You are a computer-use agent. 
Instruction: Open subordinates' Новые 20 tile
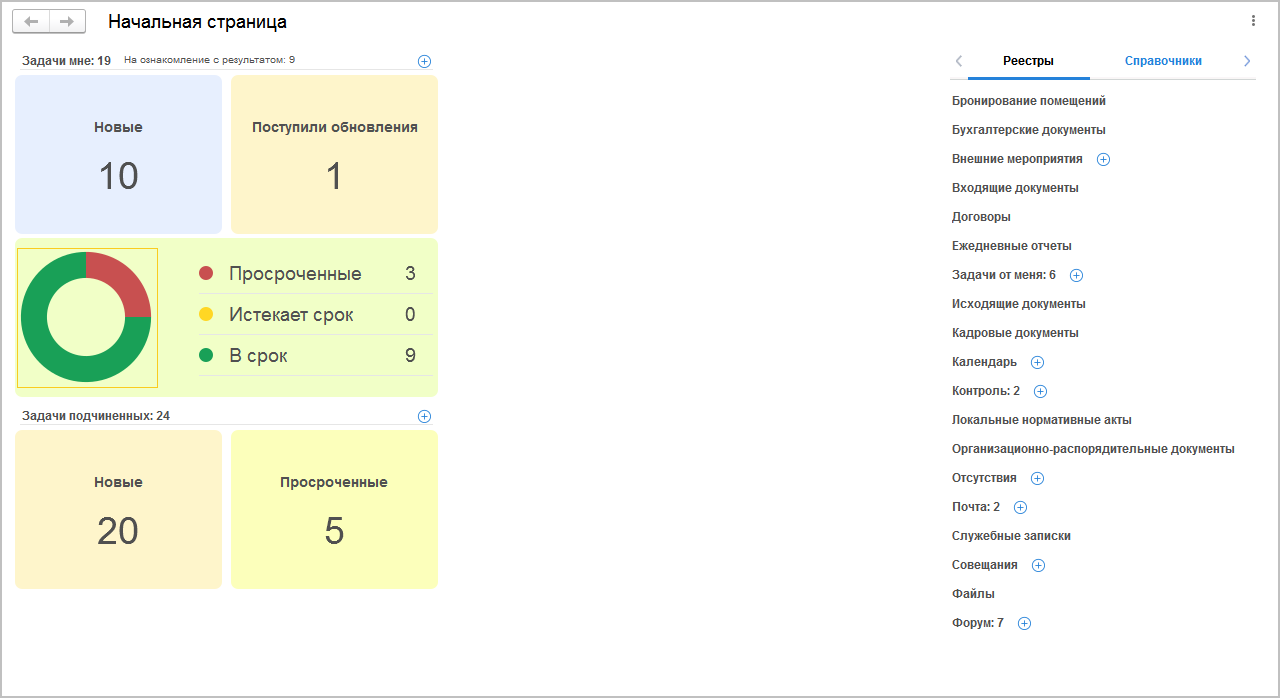click(118, 509)
